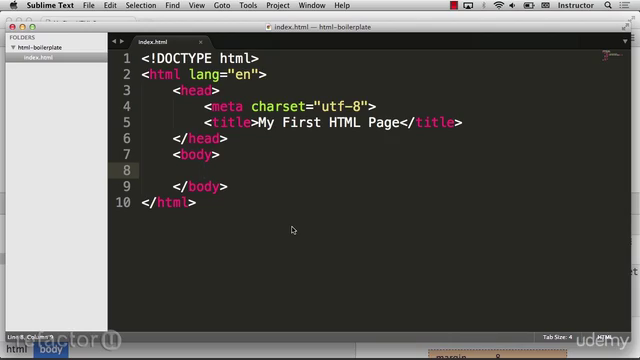Viewport: 640px width, 360px height.
Task: Click the closing html tag
Action: (x=169, y=202)
